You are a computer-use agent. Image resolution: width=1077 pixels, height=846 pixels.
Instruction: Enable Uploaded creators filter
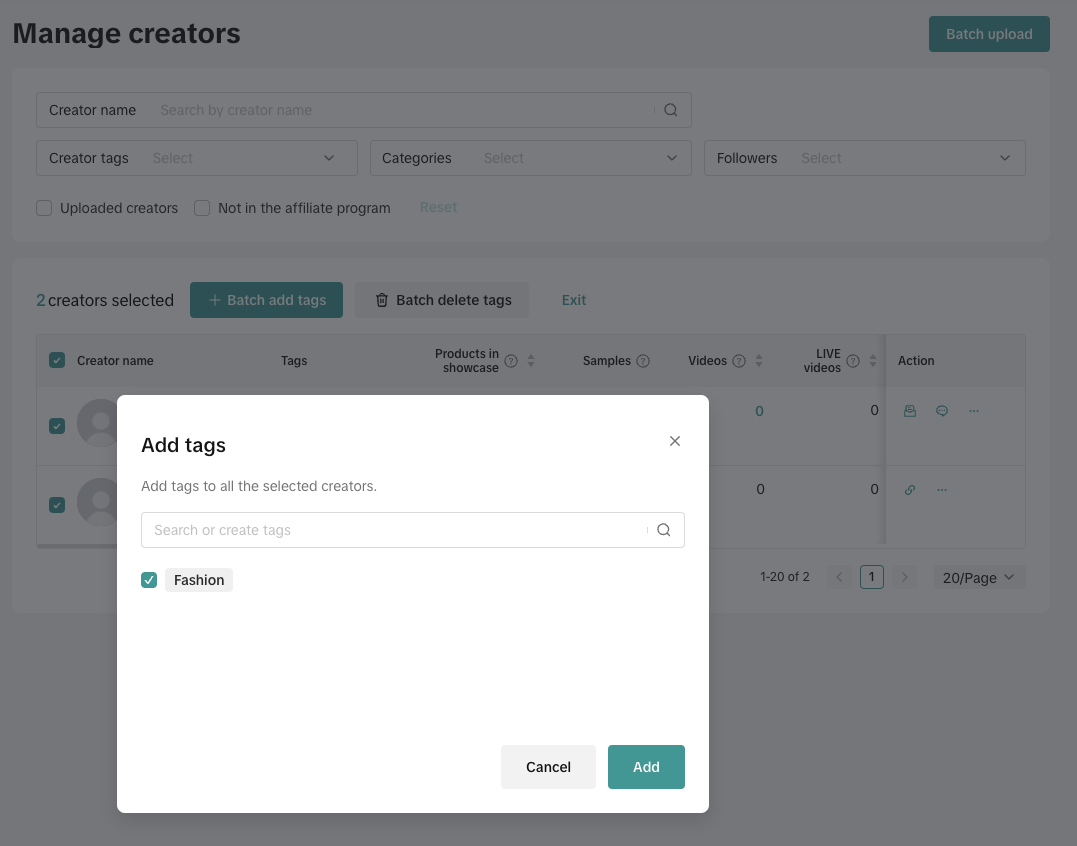44,208
